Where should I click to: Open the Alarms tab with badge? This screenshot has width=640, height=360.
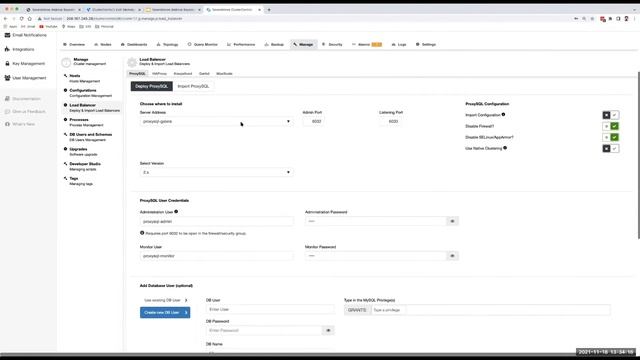[x=367, y=44]
